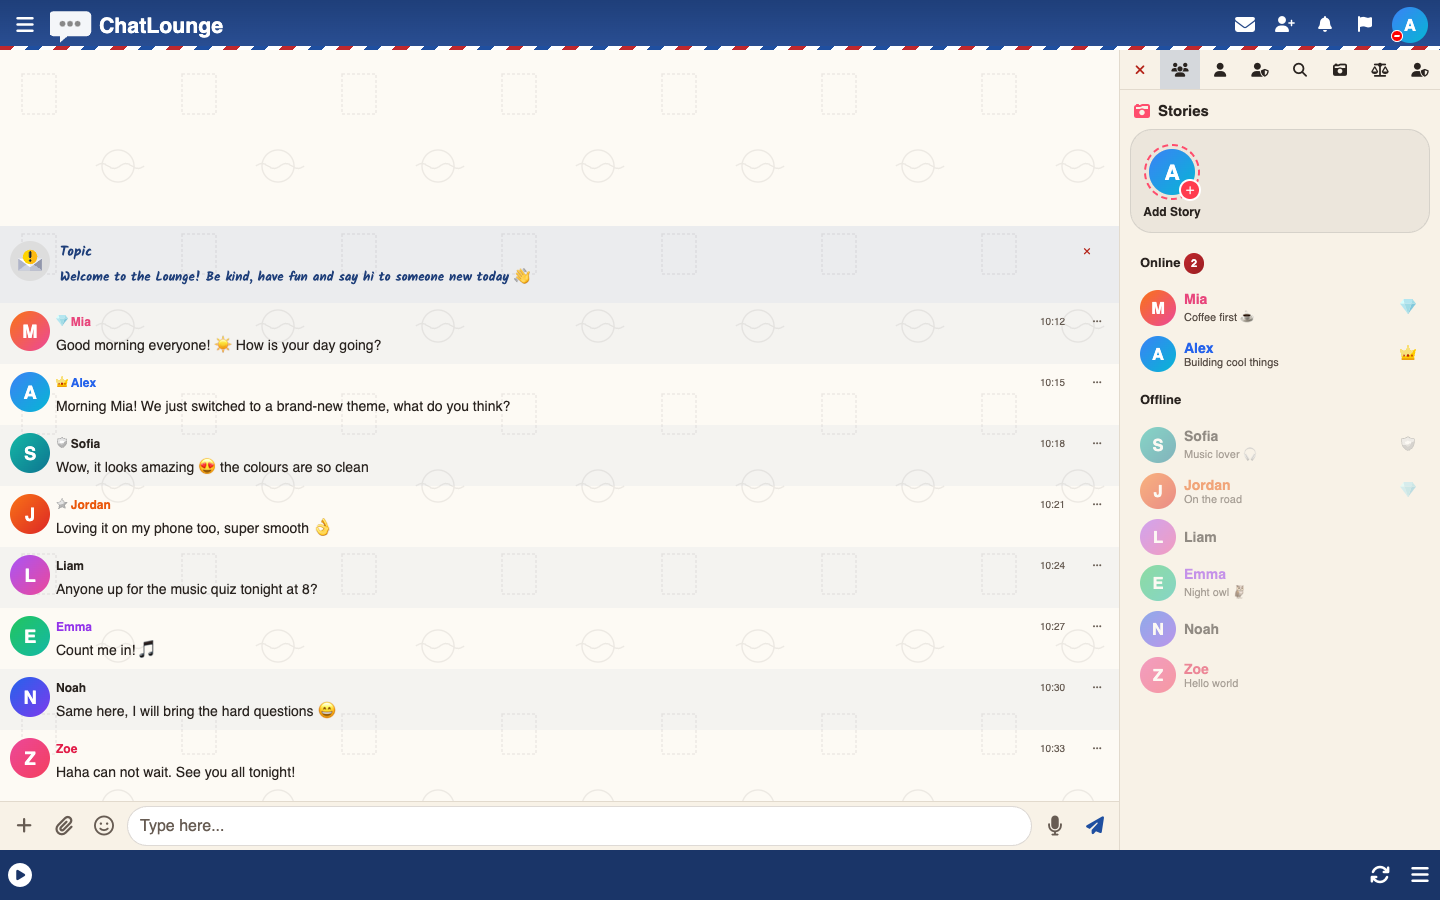Start voice recording with microphone icon
Screen dimensions: 1440x900
tap(1055, 825)
